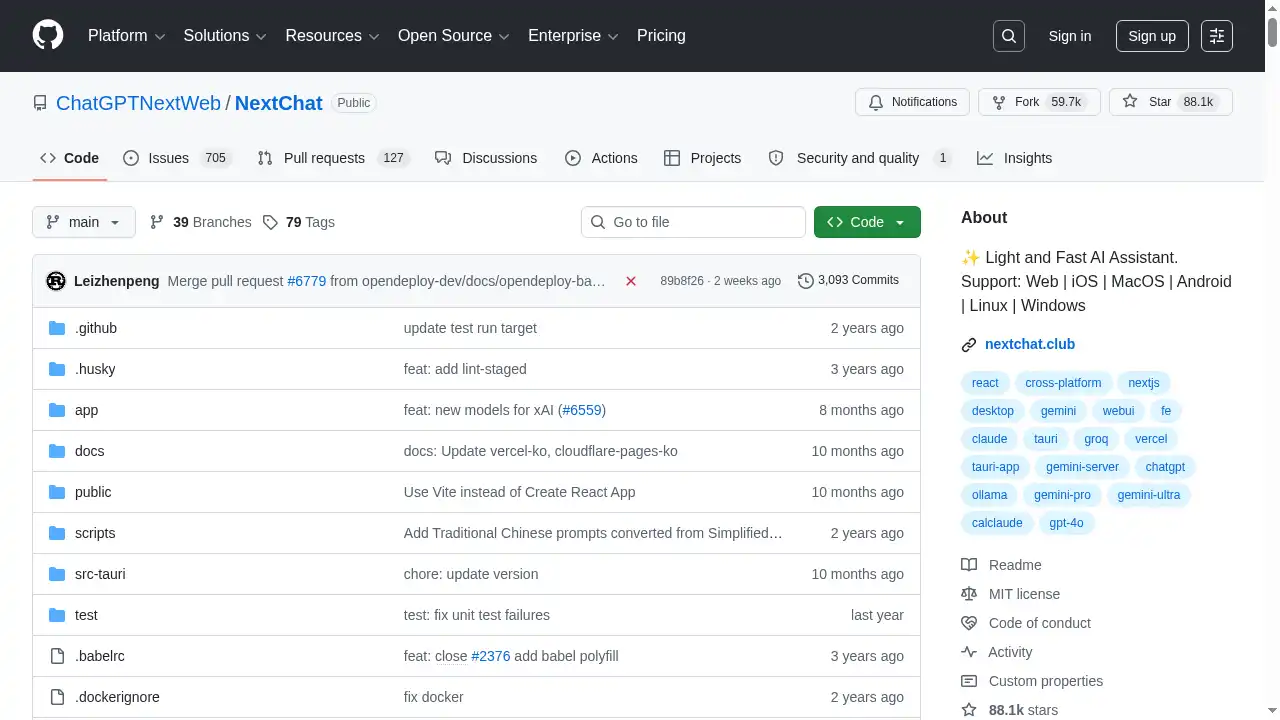Click the src-tauri folder icon
This screenshot has width=1280, height=720.
click(x=57, y=574)
